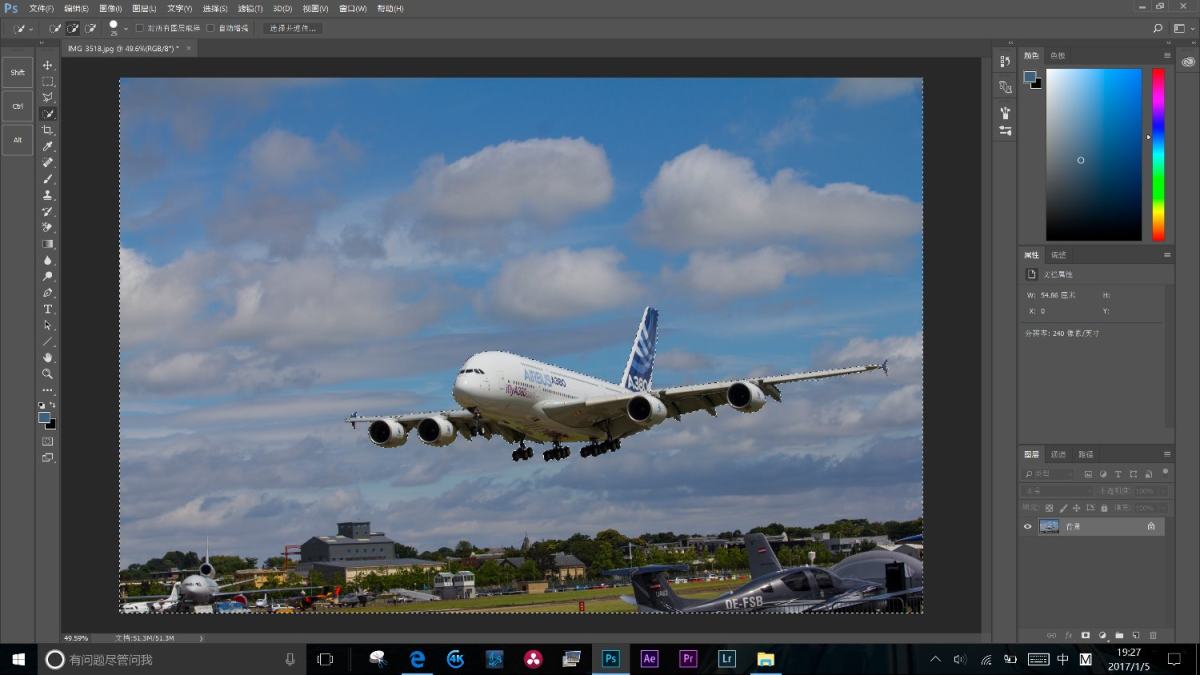Select the Pen tool
This screenshot has height=675, width=1200.
47,292
